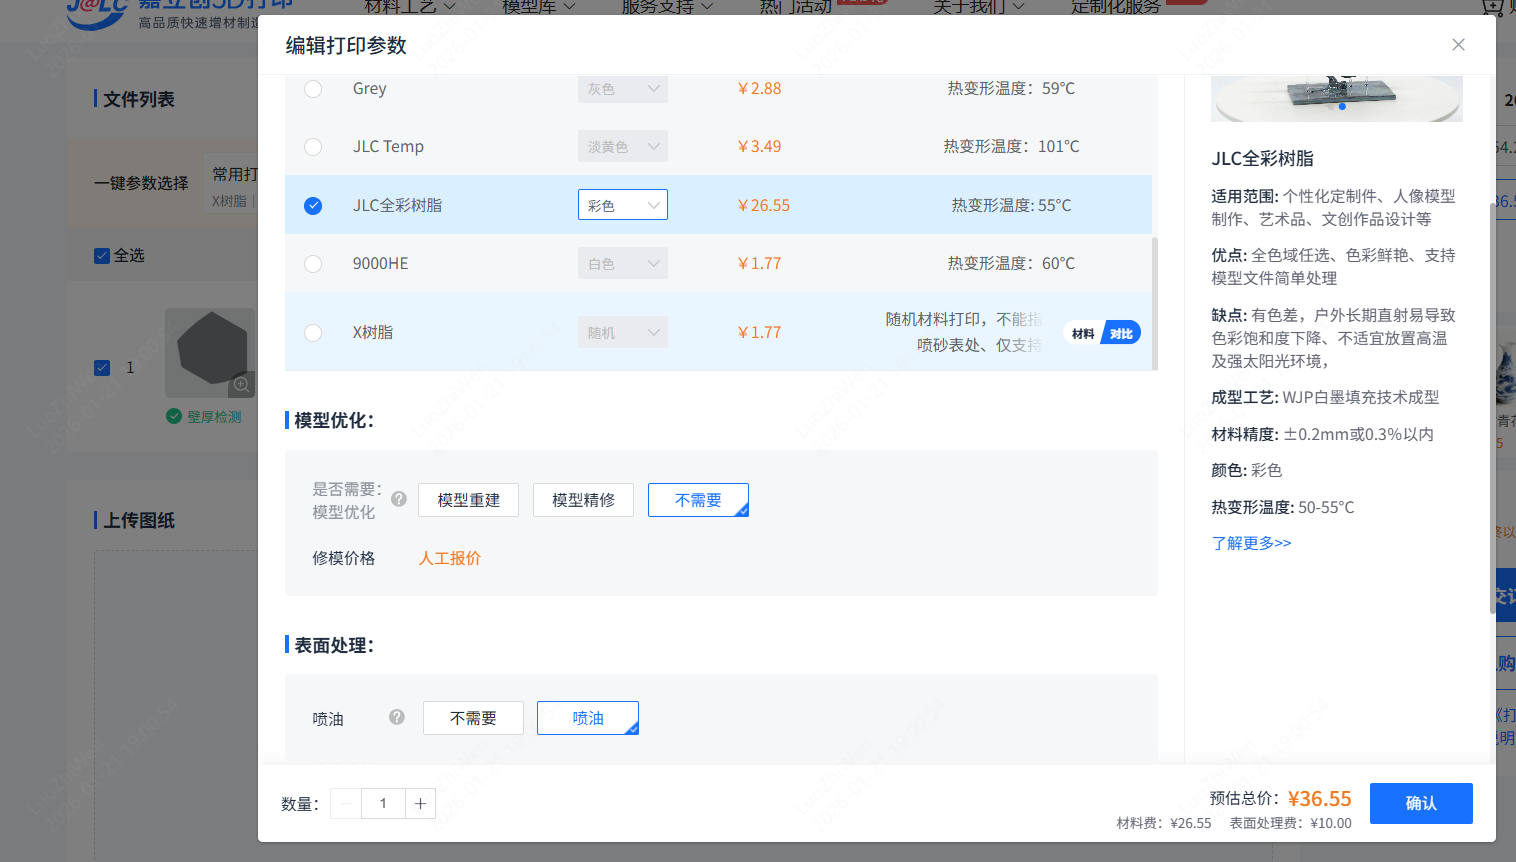The width and height of the screenshot is (1516, 862).
Task: Increase quantity with the plus button
Action: 421,804
